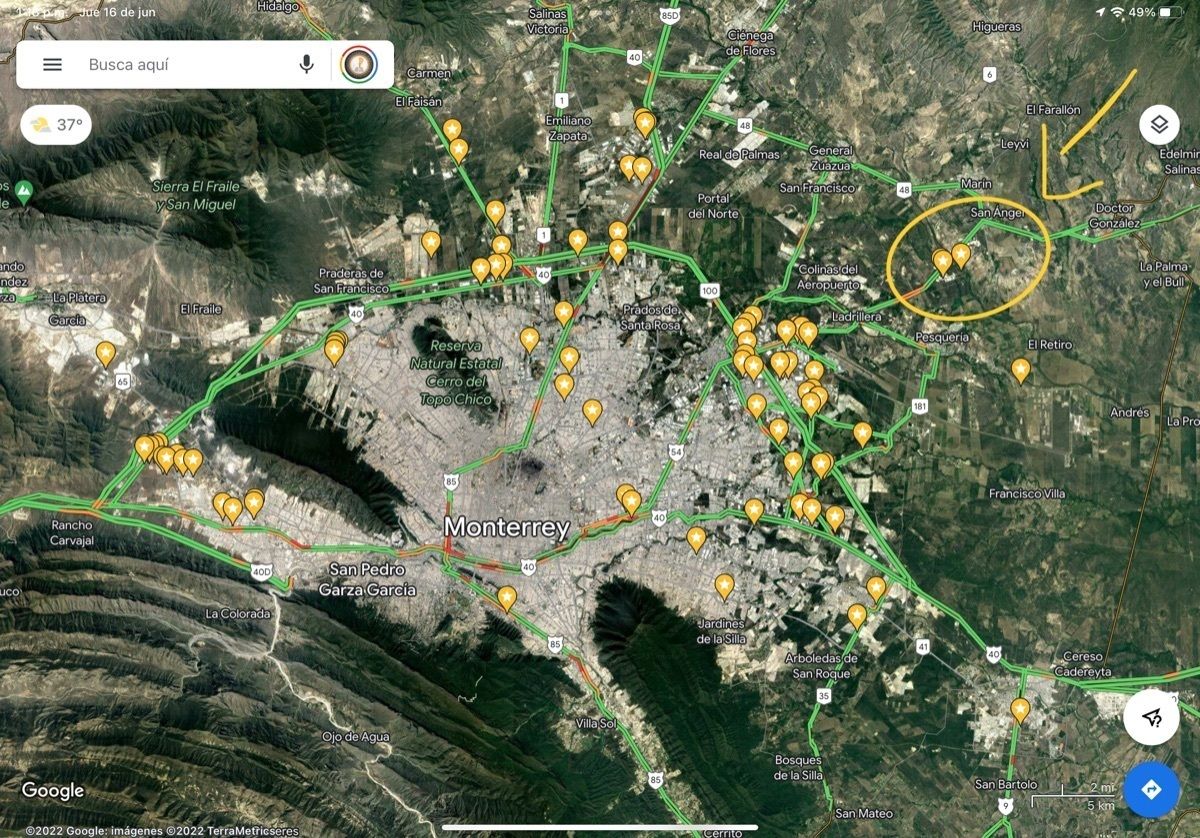Image resolution: width=1200 pixels, height=838 pixels.
Task: Center map on my current location
Action: pyautogui.click(x=1151, y=716)
